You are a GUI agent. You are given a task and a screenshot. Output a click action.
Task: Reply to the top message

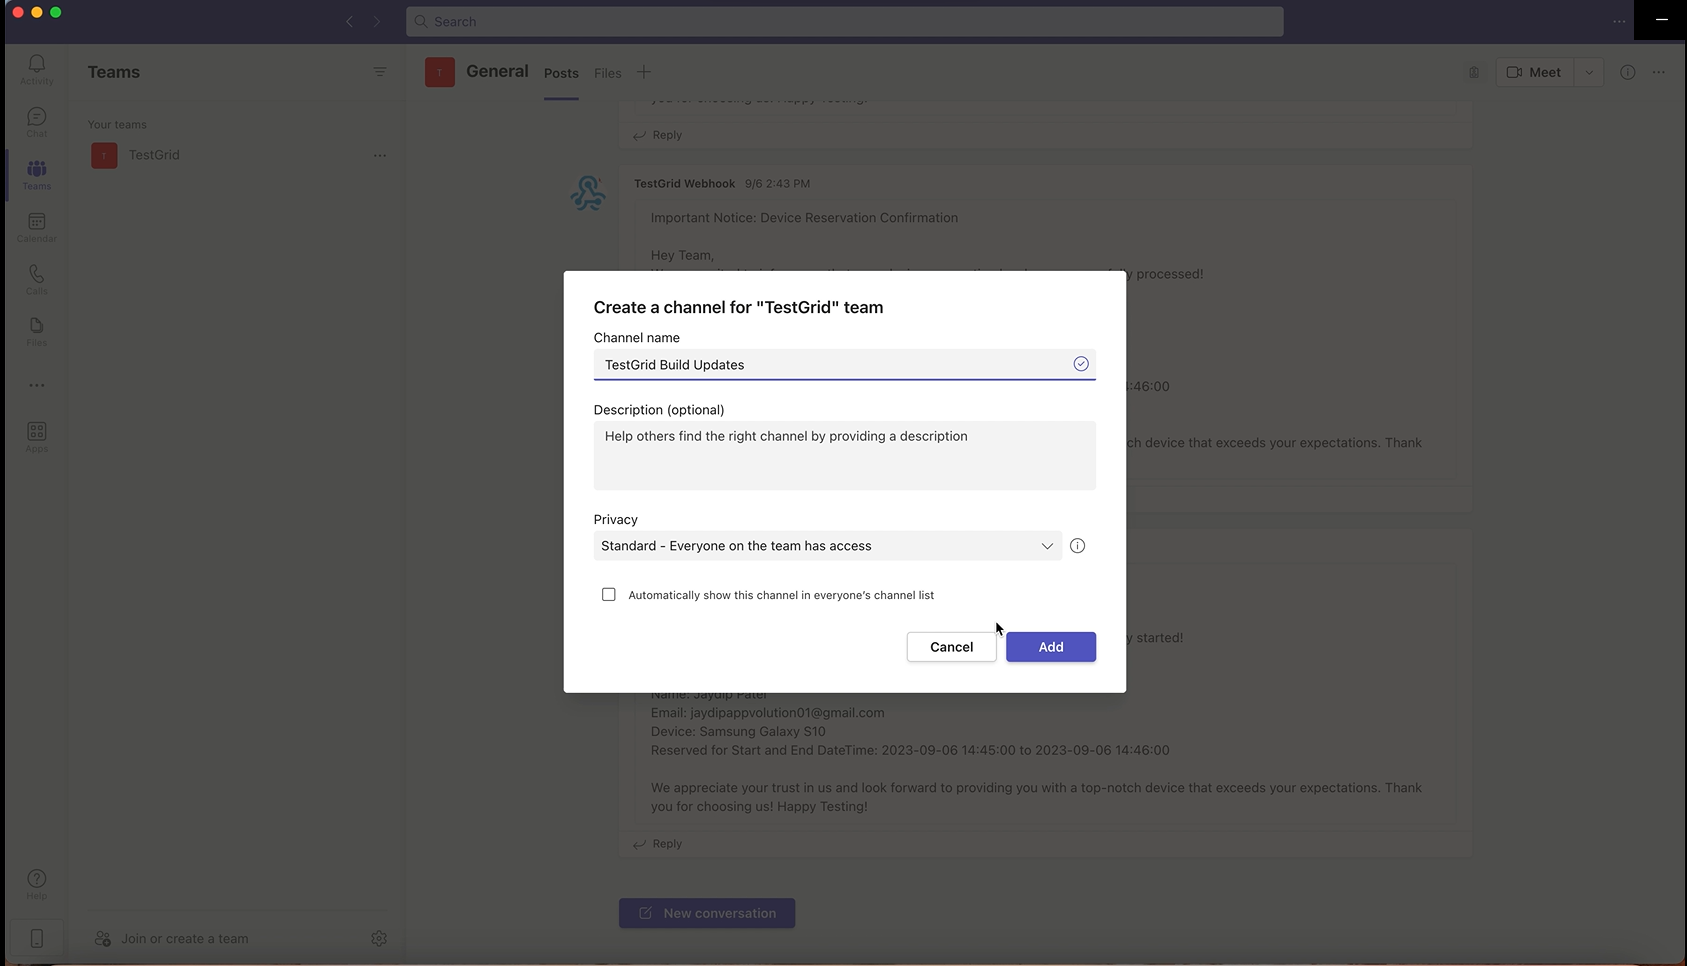pos(657,135)
